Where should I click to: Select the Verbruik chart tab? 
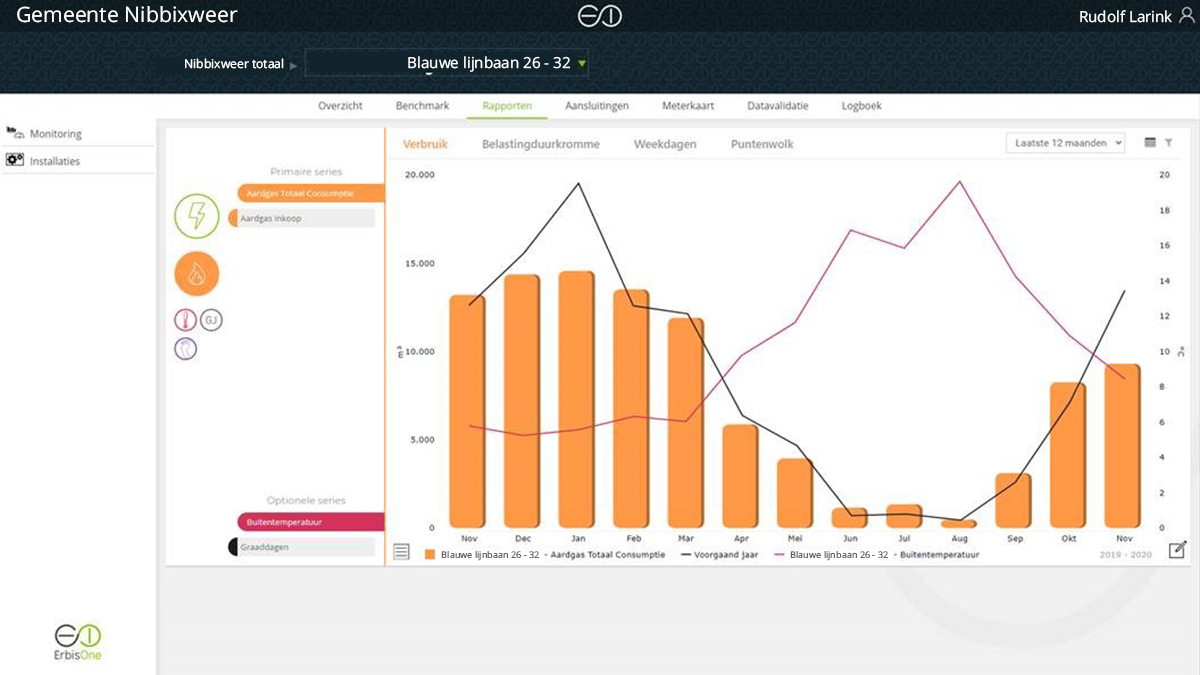coord(425,144)
